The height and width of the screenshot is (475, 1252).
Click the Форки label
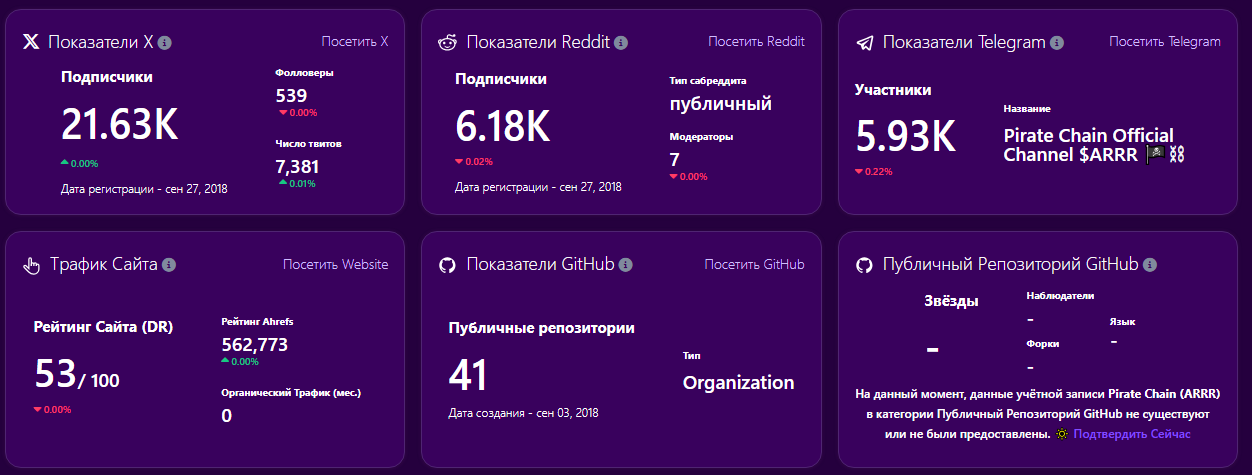click(x=1043, y=343)
